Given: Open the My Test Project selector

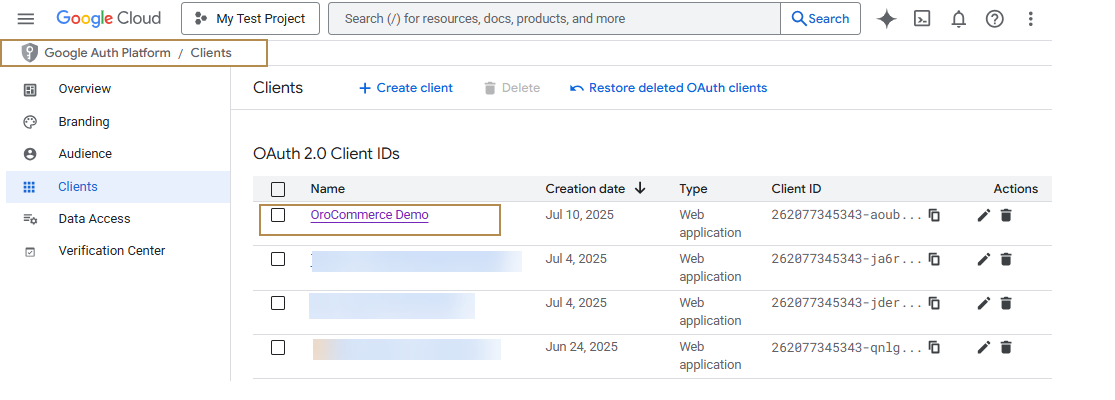Looking at the screenshot, I should point(250,18).
